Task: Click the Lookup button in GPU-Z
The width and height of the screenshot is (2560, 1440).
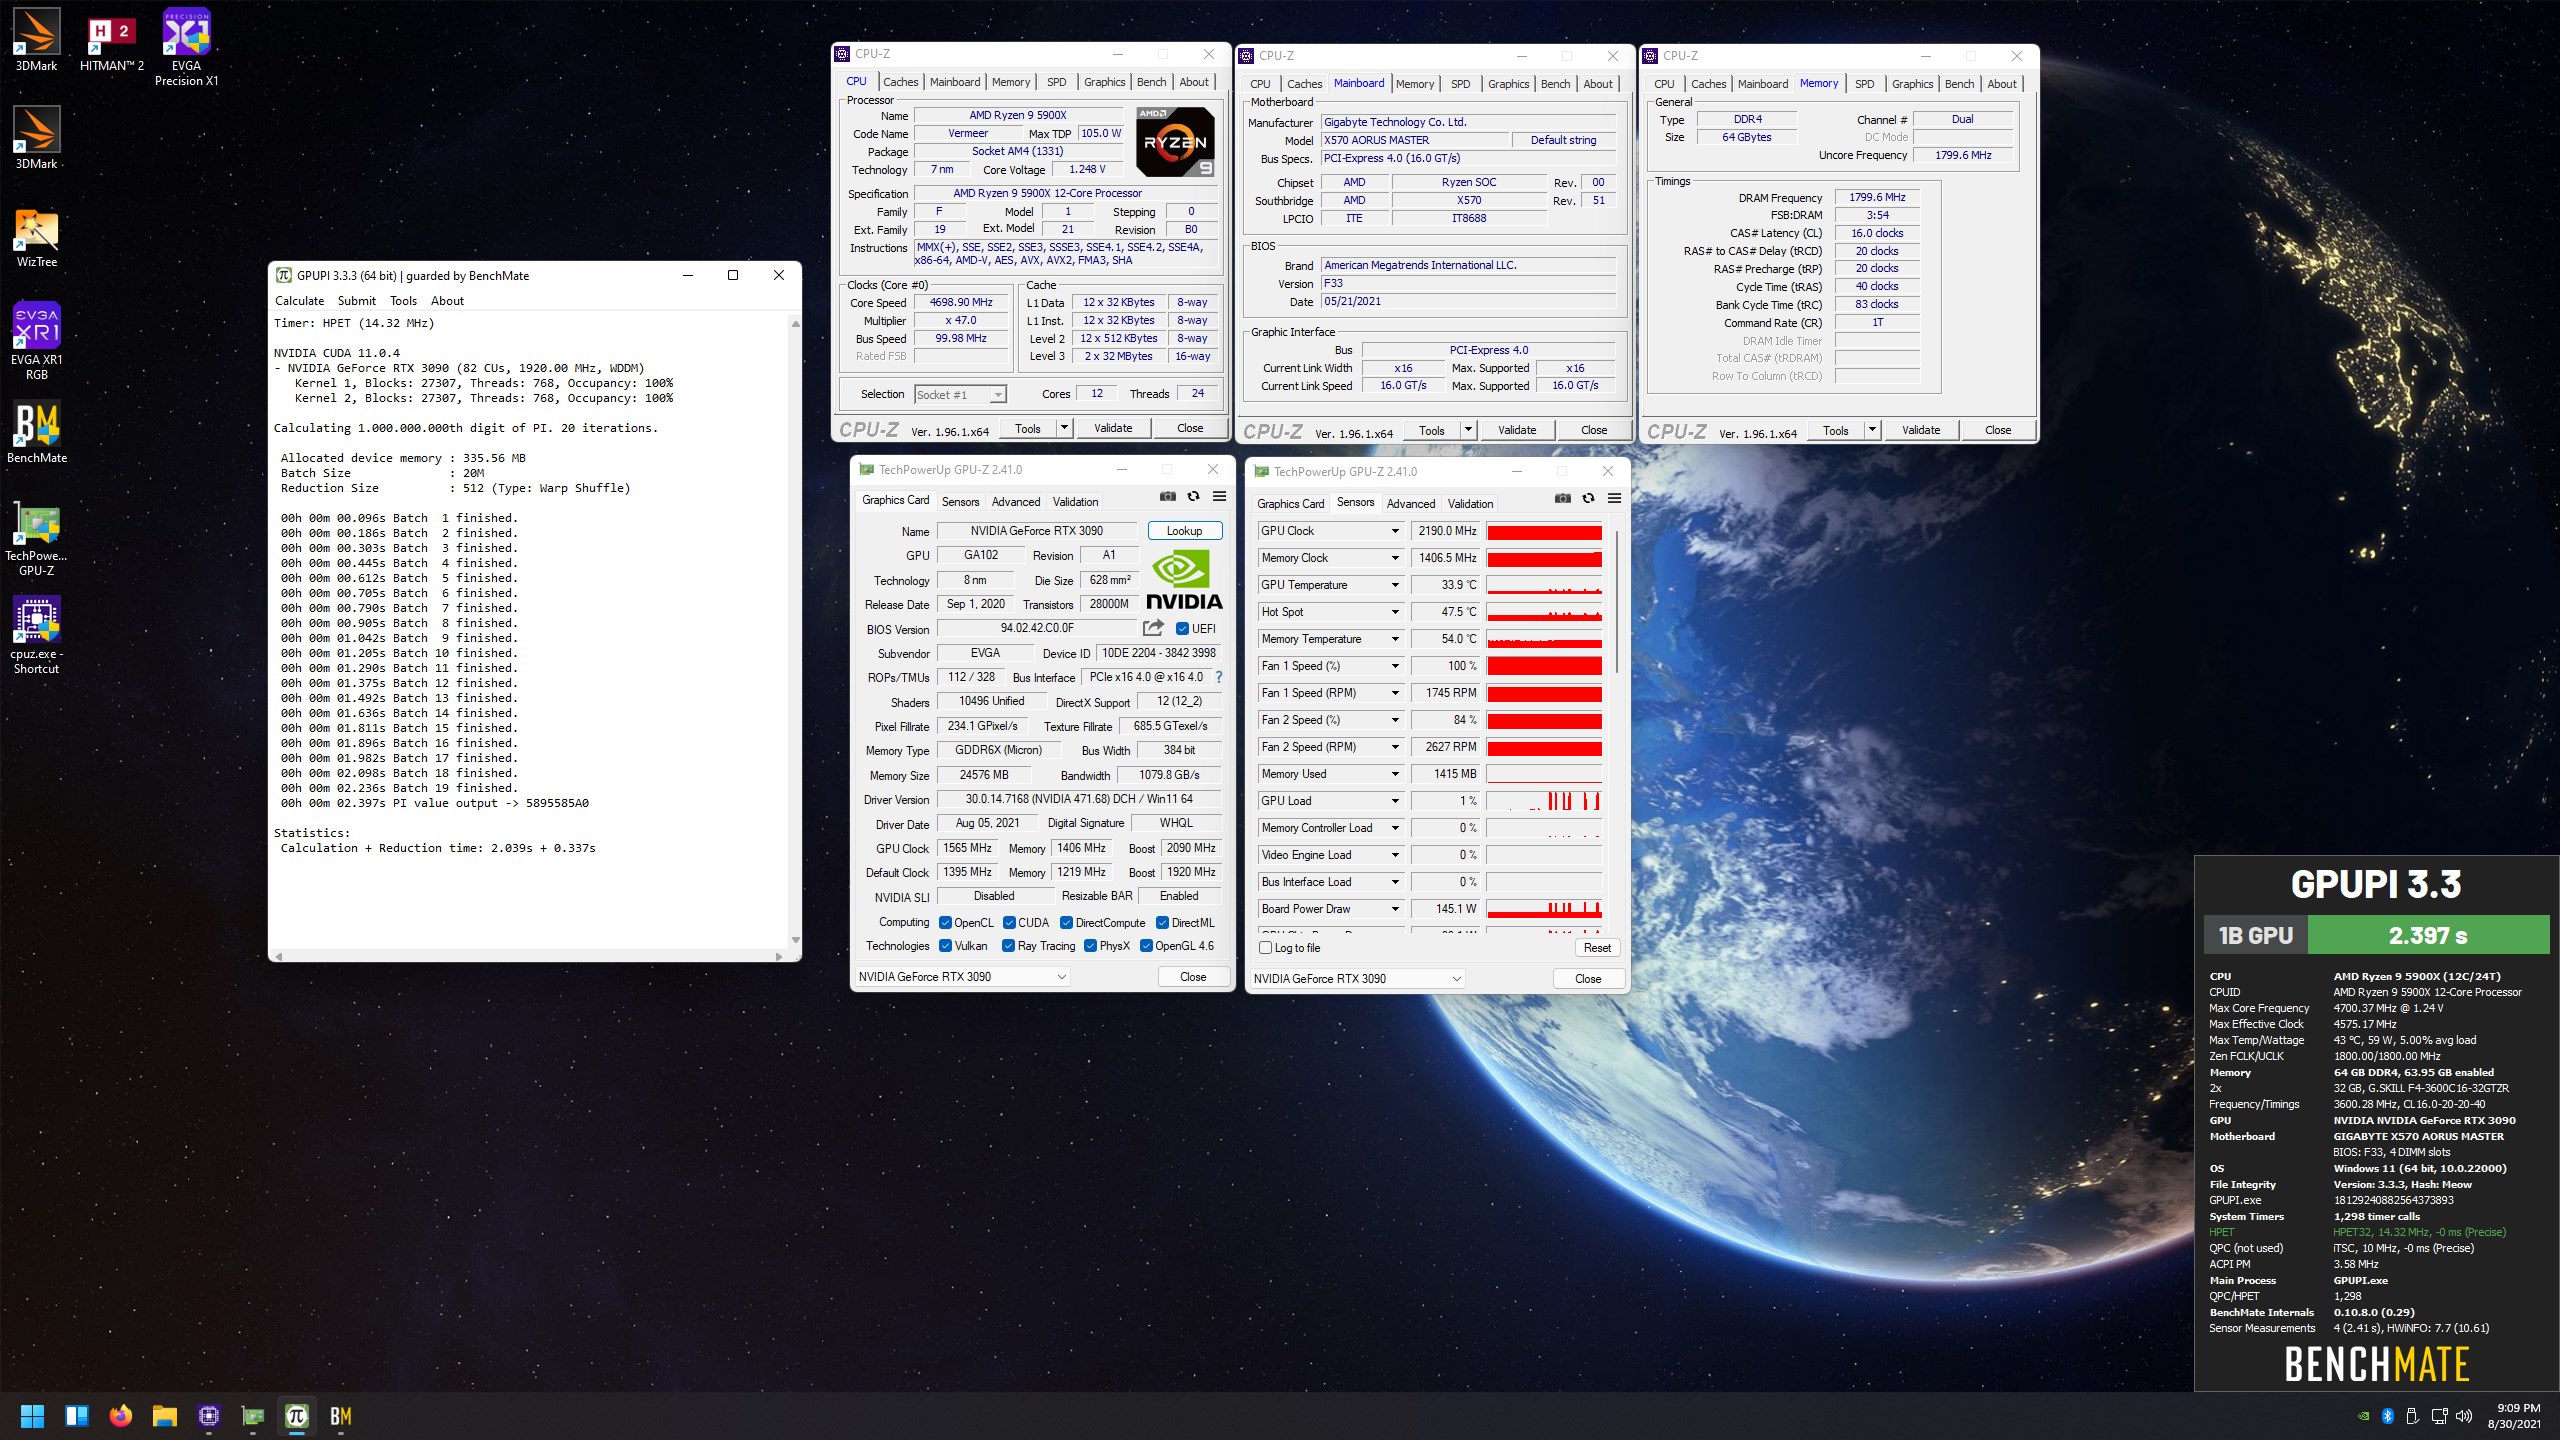Action: pyautogui.click(x=1185, y=531)
